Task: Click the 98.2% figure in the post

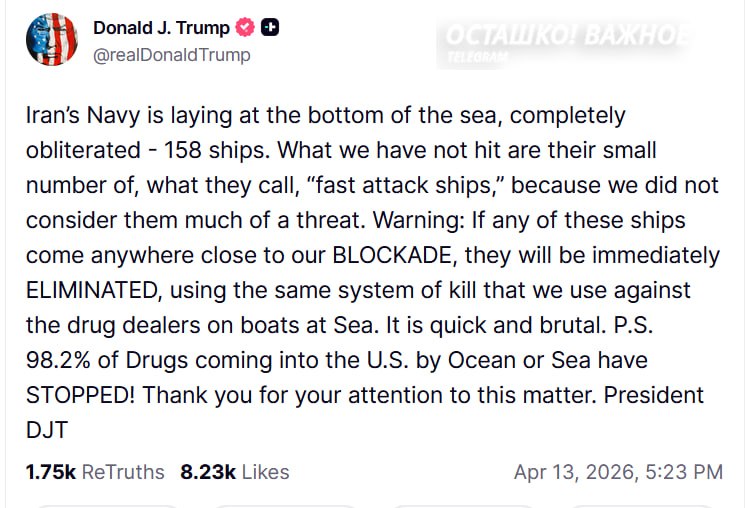Action: coord(59,359)
